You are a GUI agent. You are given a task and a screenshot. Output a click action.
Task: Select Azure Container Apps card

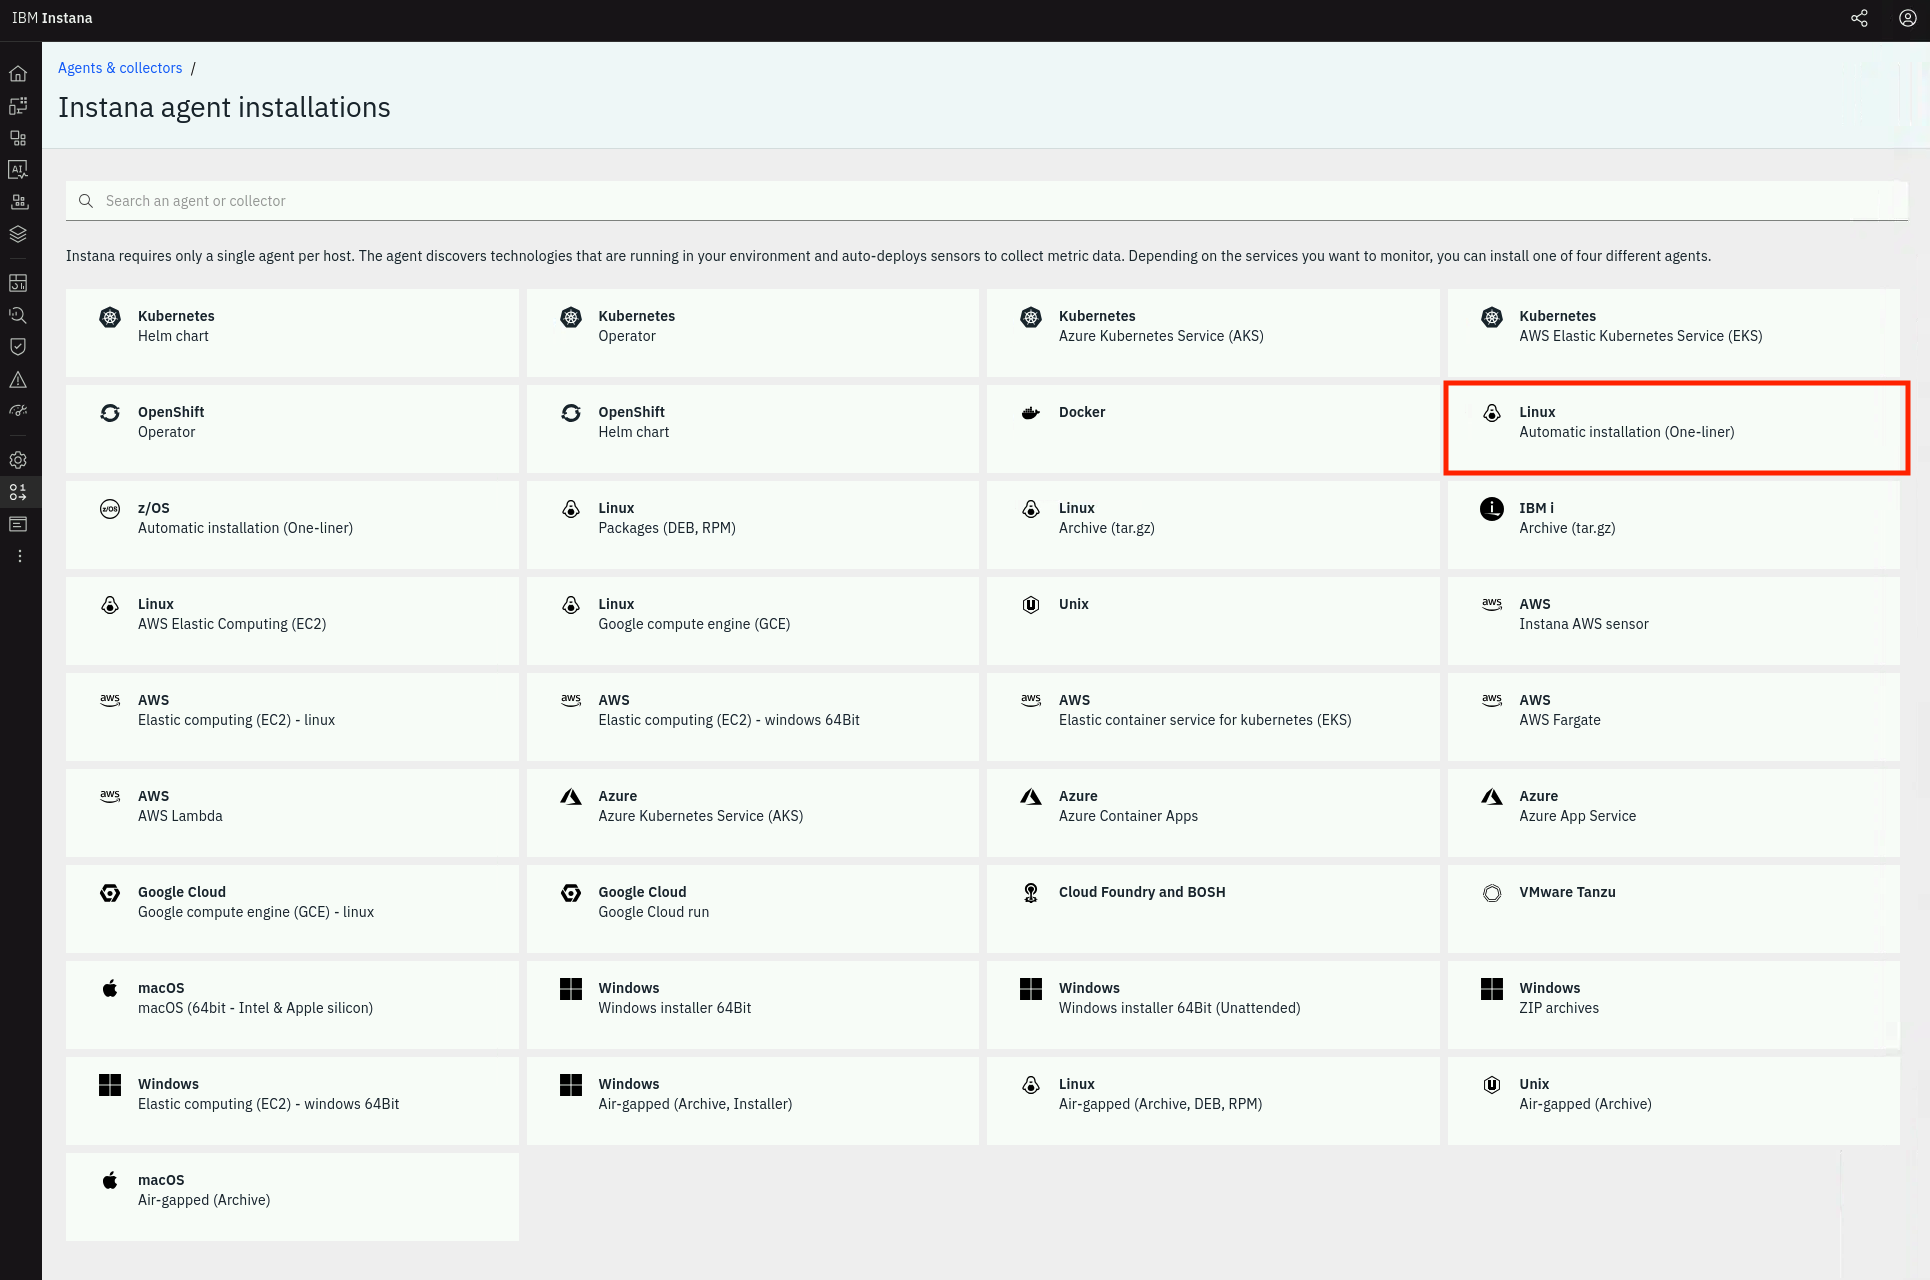(1213, 813)
